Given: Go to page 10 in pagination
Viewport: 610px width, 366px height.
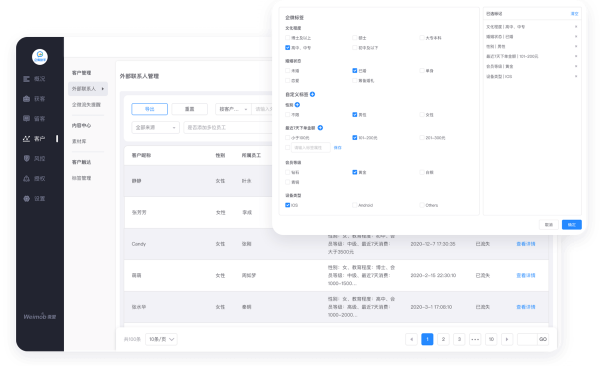Looking at the screenshot, I should [x=491, y=339].
